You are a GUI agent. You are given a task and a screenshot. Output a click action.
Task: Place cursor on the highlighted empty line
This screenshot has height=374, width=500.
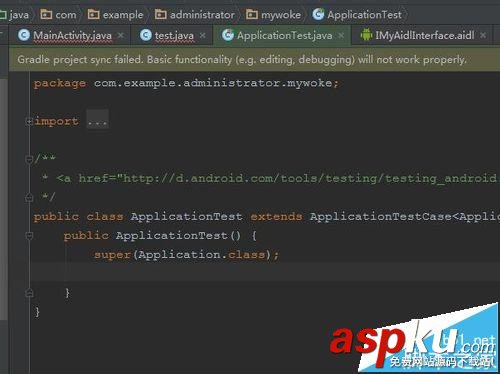265,272
